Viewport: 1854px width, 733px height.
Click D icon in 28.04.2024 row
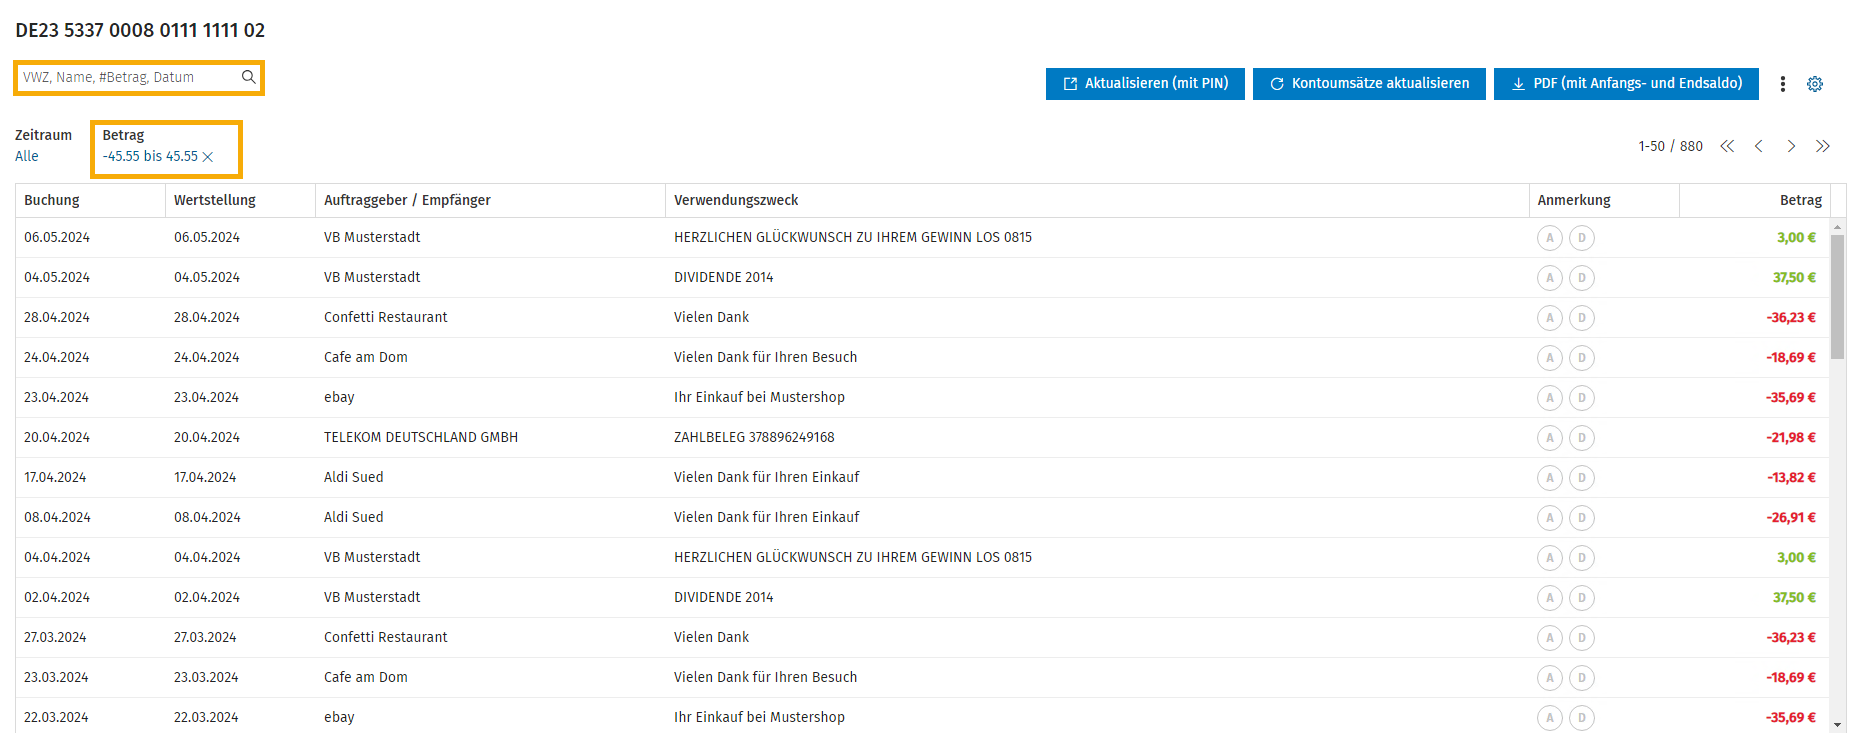click(x=1582, y=318)
